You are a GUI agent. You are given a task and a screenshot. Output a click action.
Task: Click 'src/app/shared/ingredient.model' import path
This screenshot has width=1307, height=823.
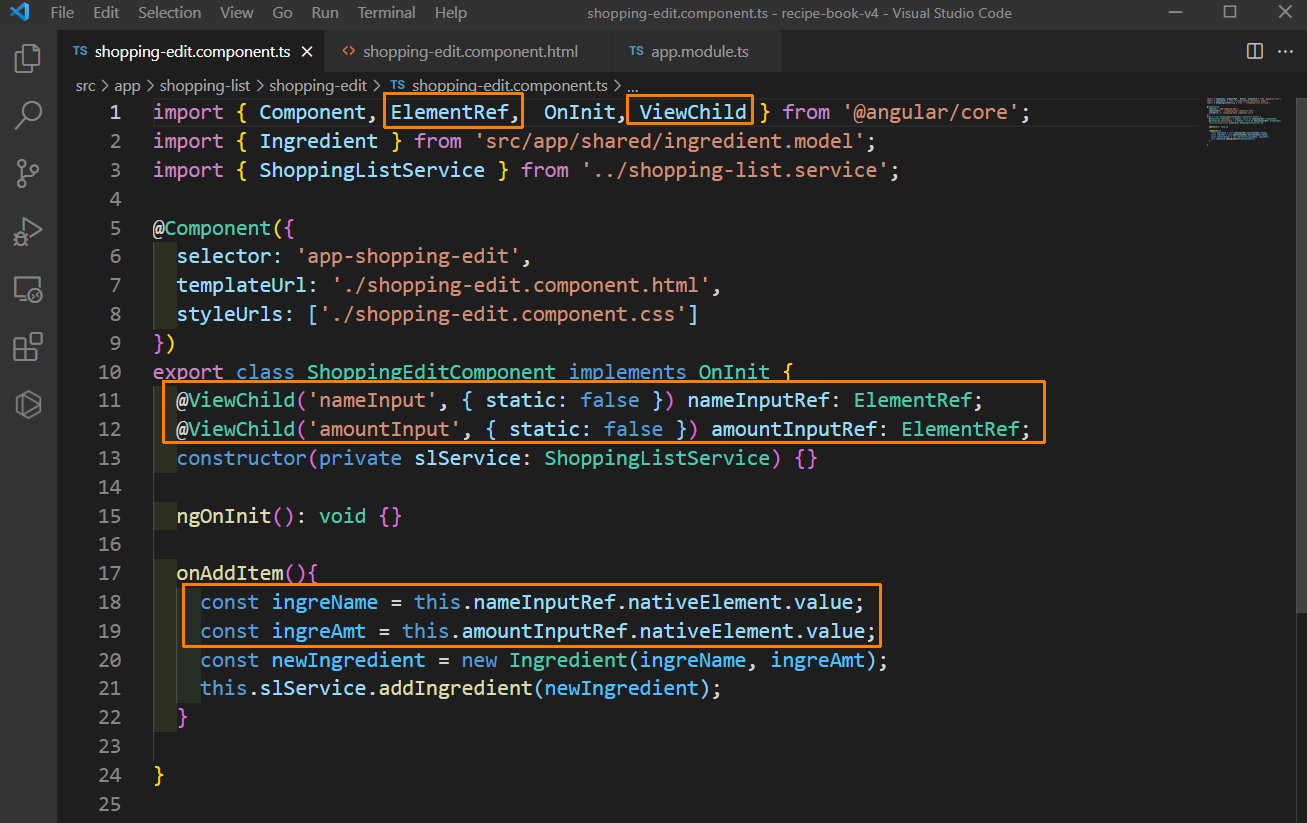pyautogui.click(x=668, y=141)
